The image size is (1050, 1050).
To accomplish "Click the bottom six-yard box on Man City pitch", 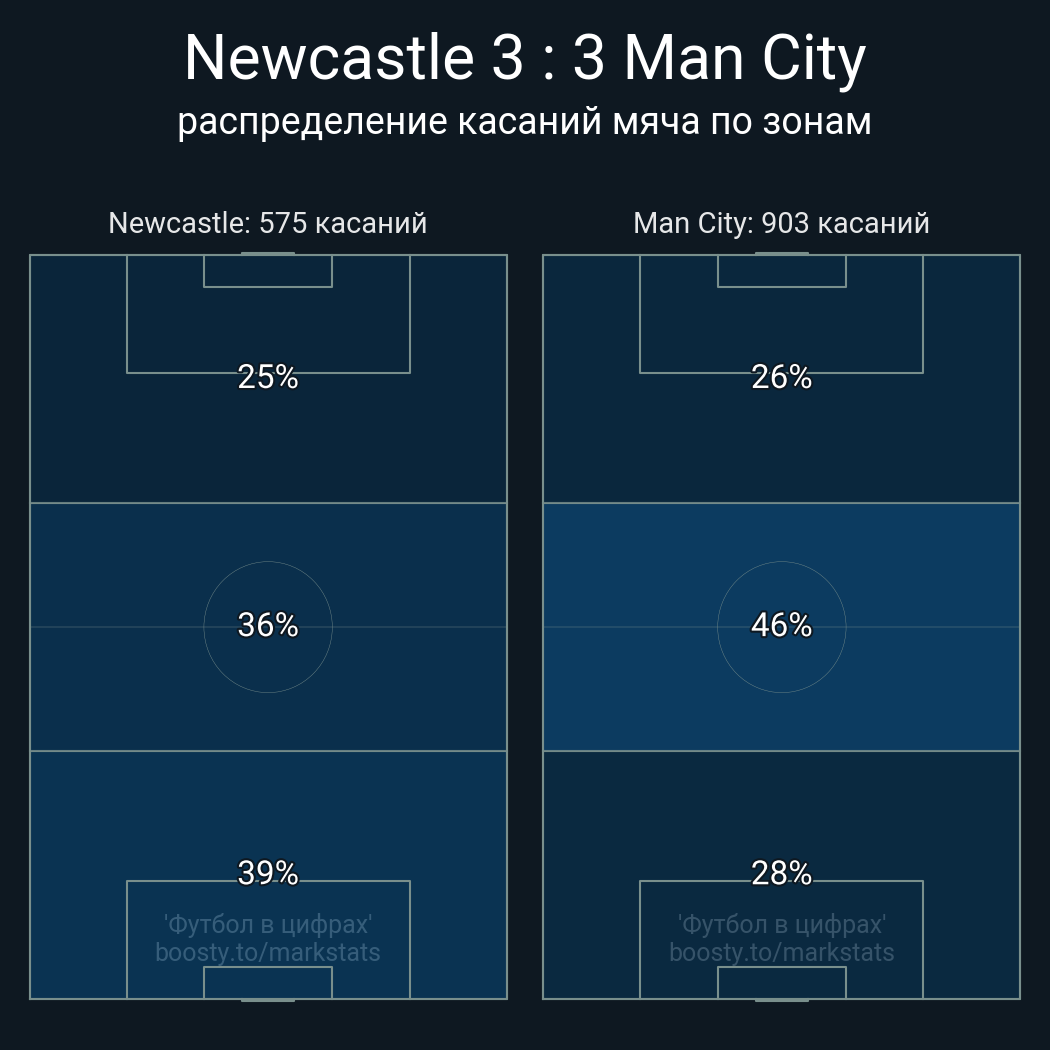I will coord(781,982).
